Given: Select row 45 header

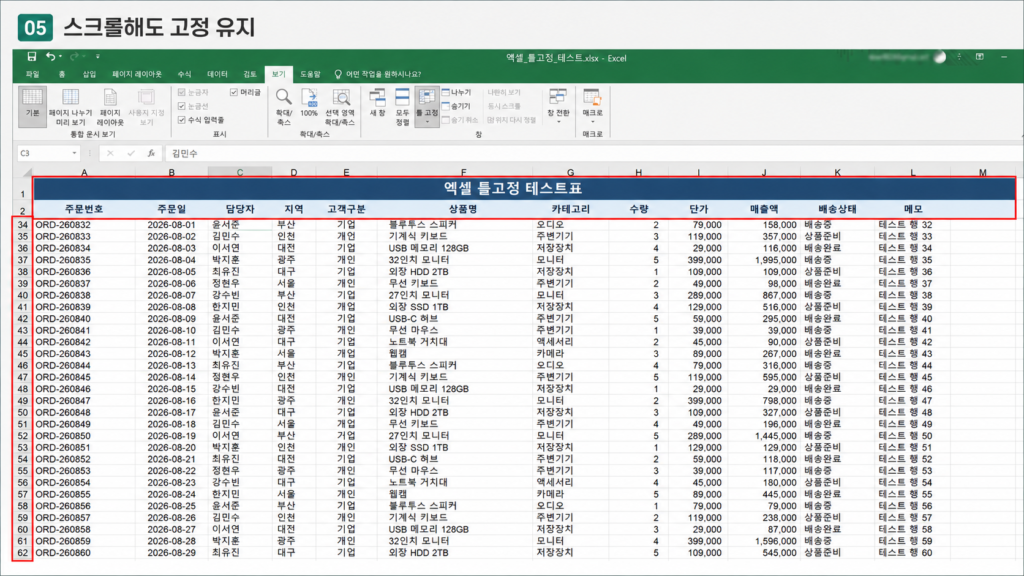Looking at the screenshot, I should [23, 354].
